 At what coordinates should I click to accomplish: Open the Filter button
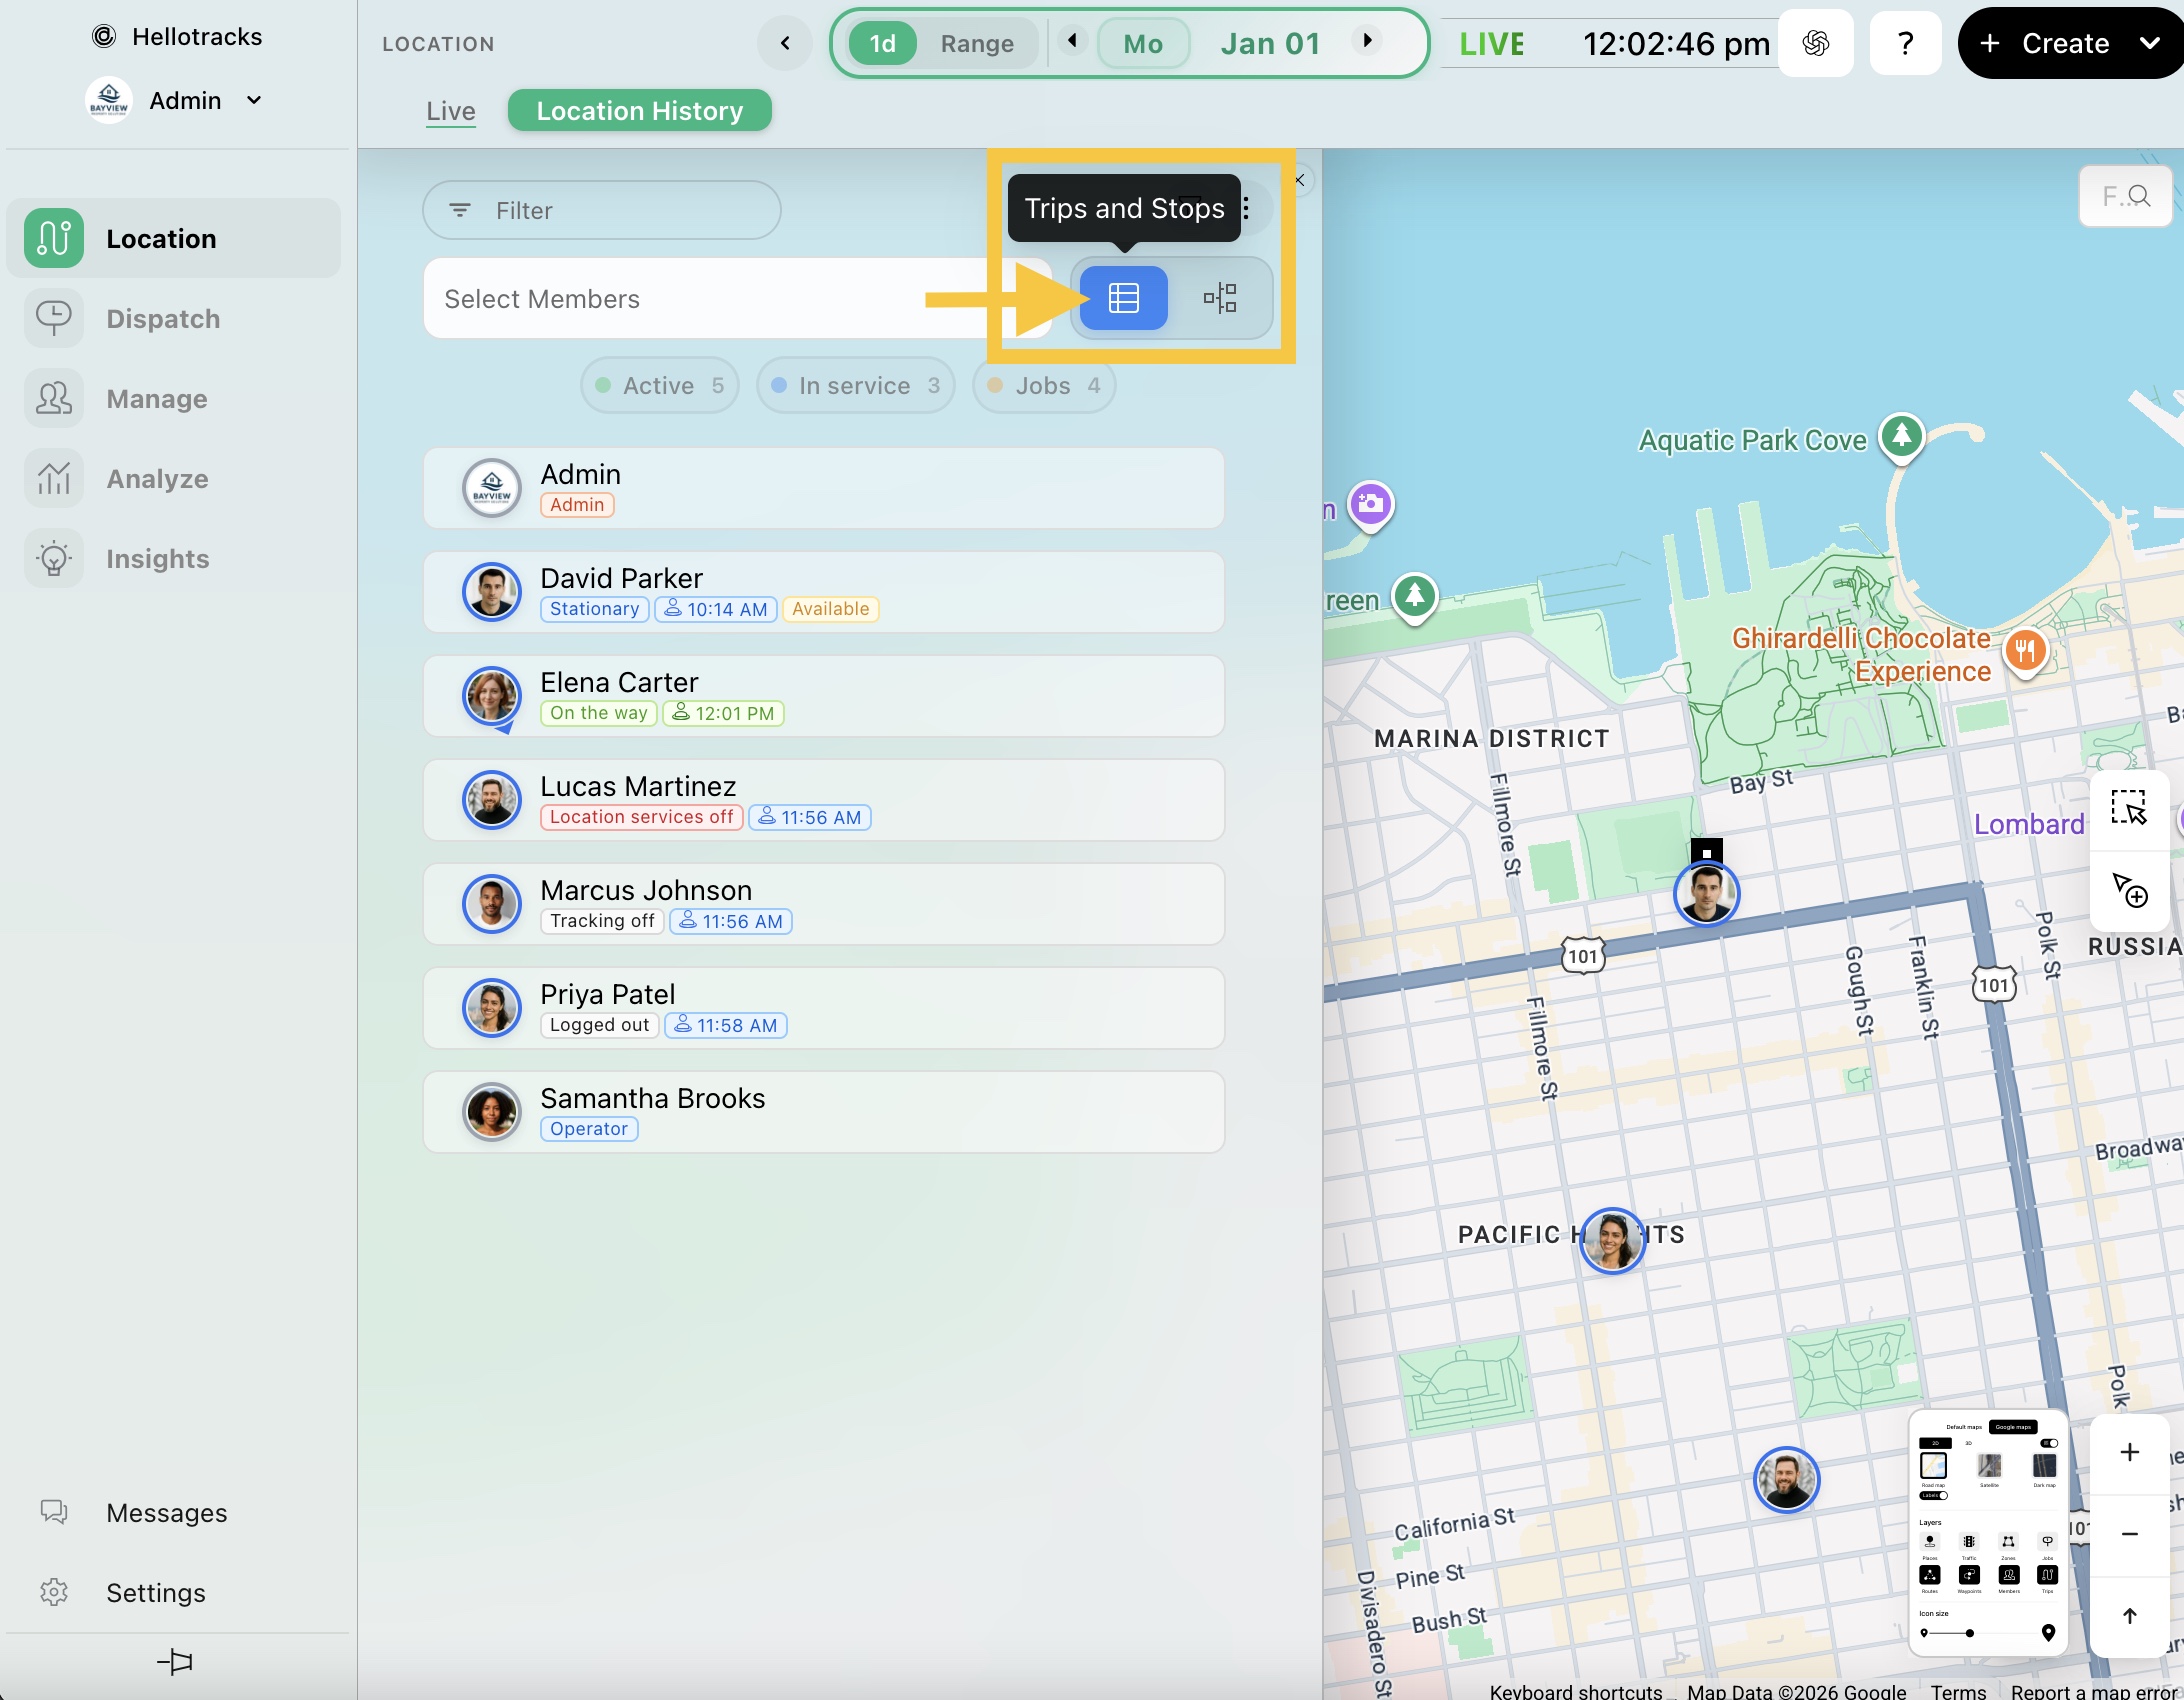pos(601,210)
